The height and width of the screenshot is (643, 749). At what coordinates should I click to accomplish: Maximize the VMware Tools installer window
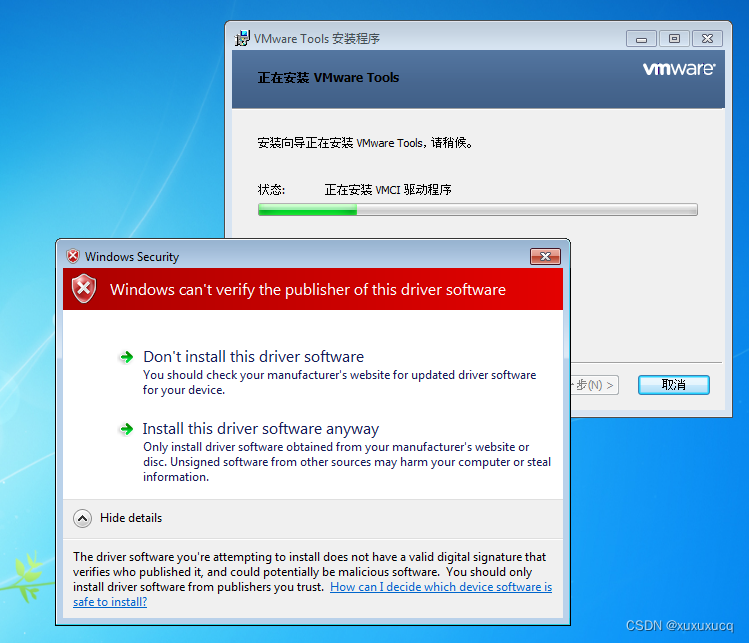[x=674, y=39]
